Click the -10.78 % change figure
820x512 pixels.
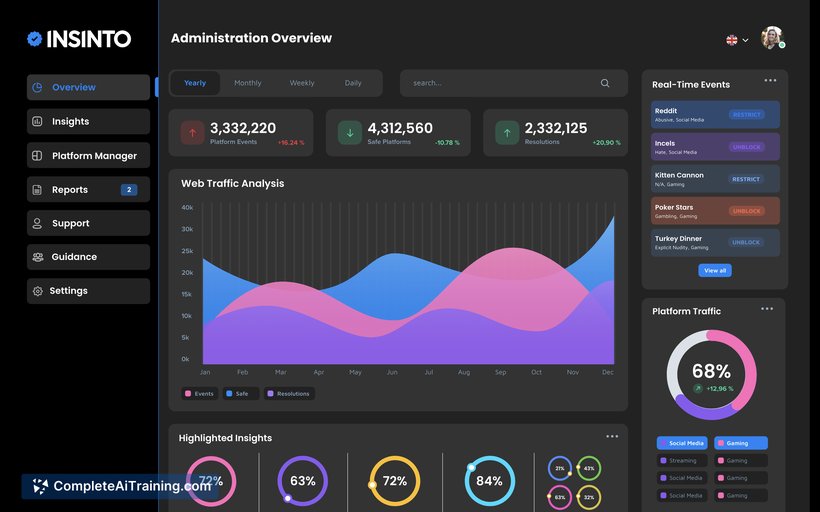tap(447, 143)
